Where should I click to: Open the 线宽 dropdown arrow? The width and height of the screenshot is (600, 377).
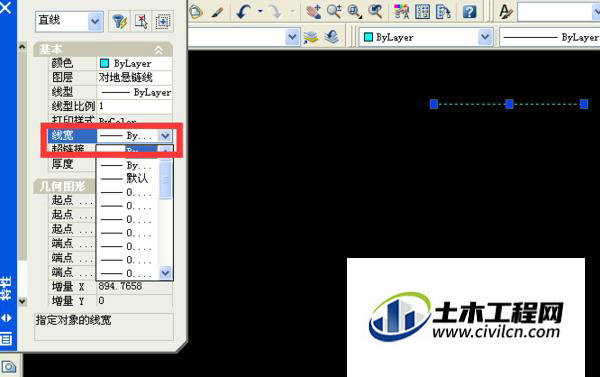165,135
